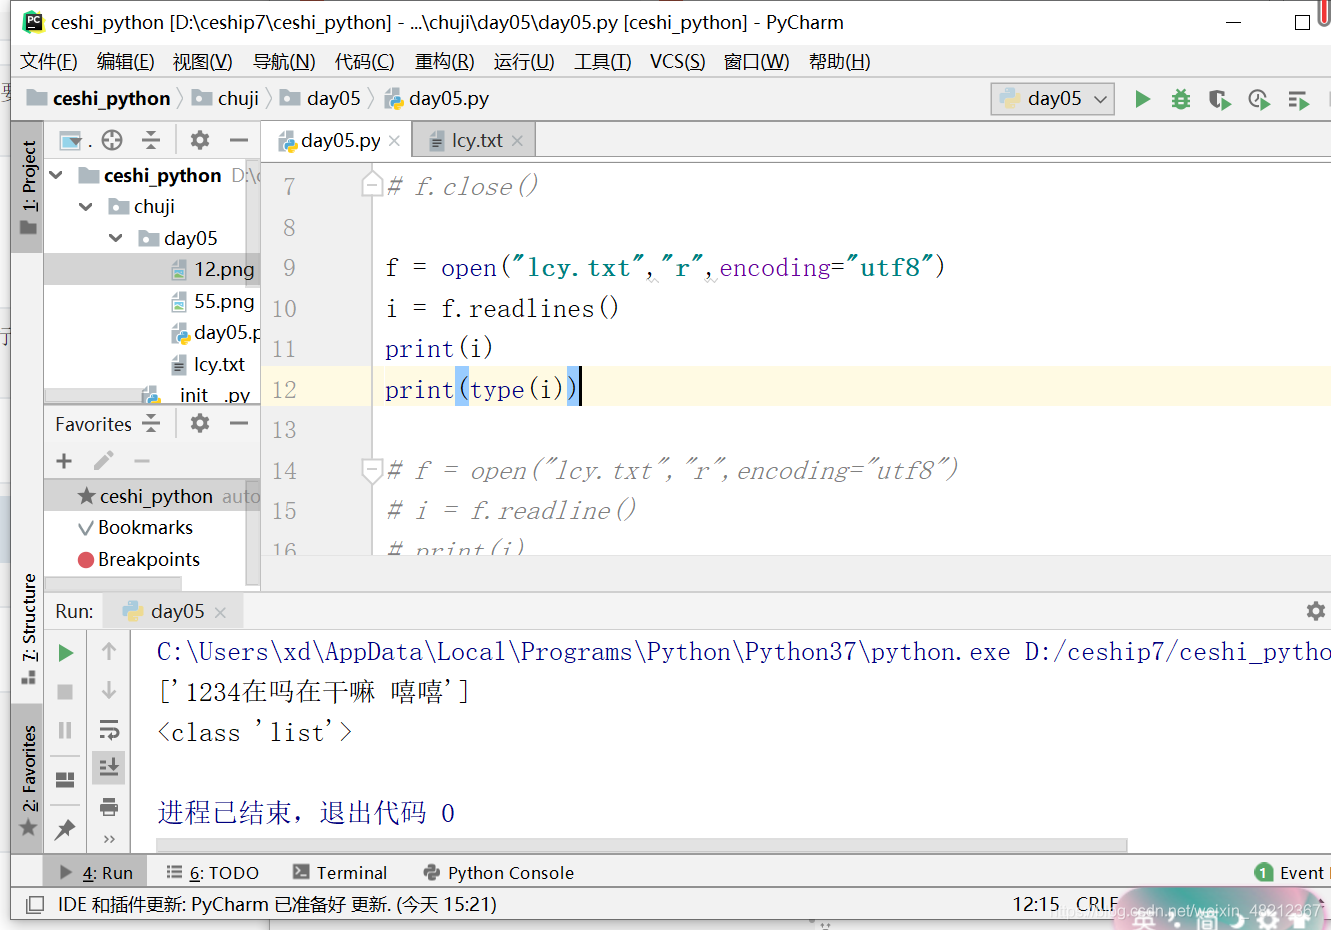Pin the Run tab

pos(66,829)
